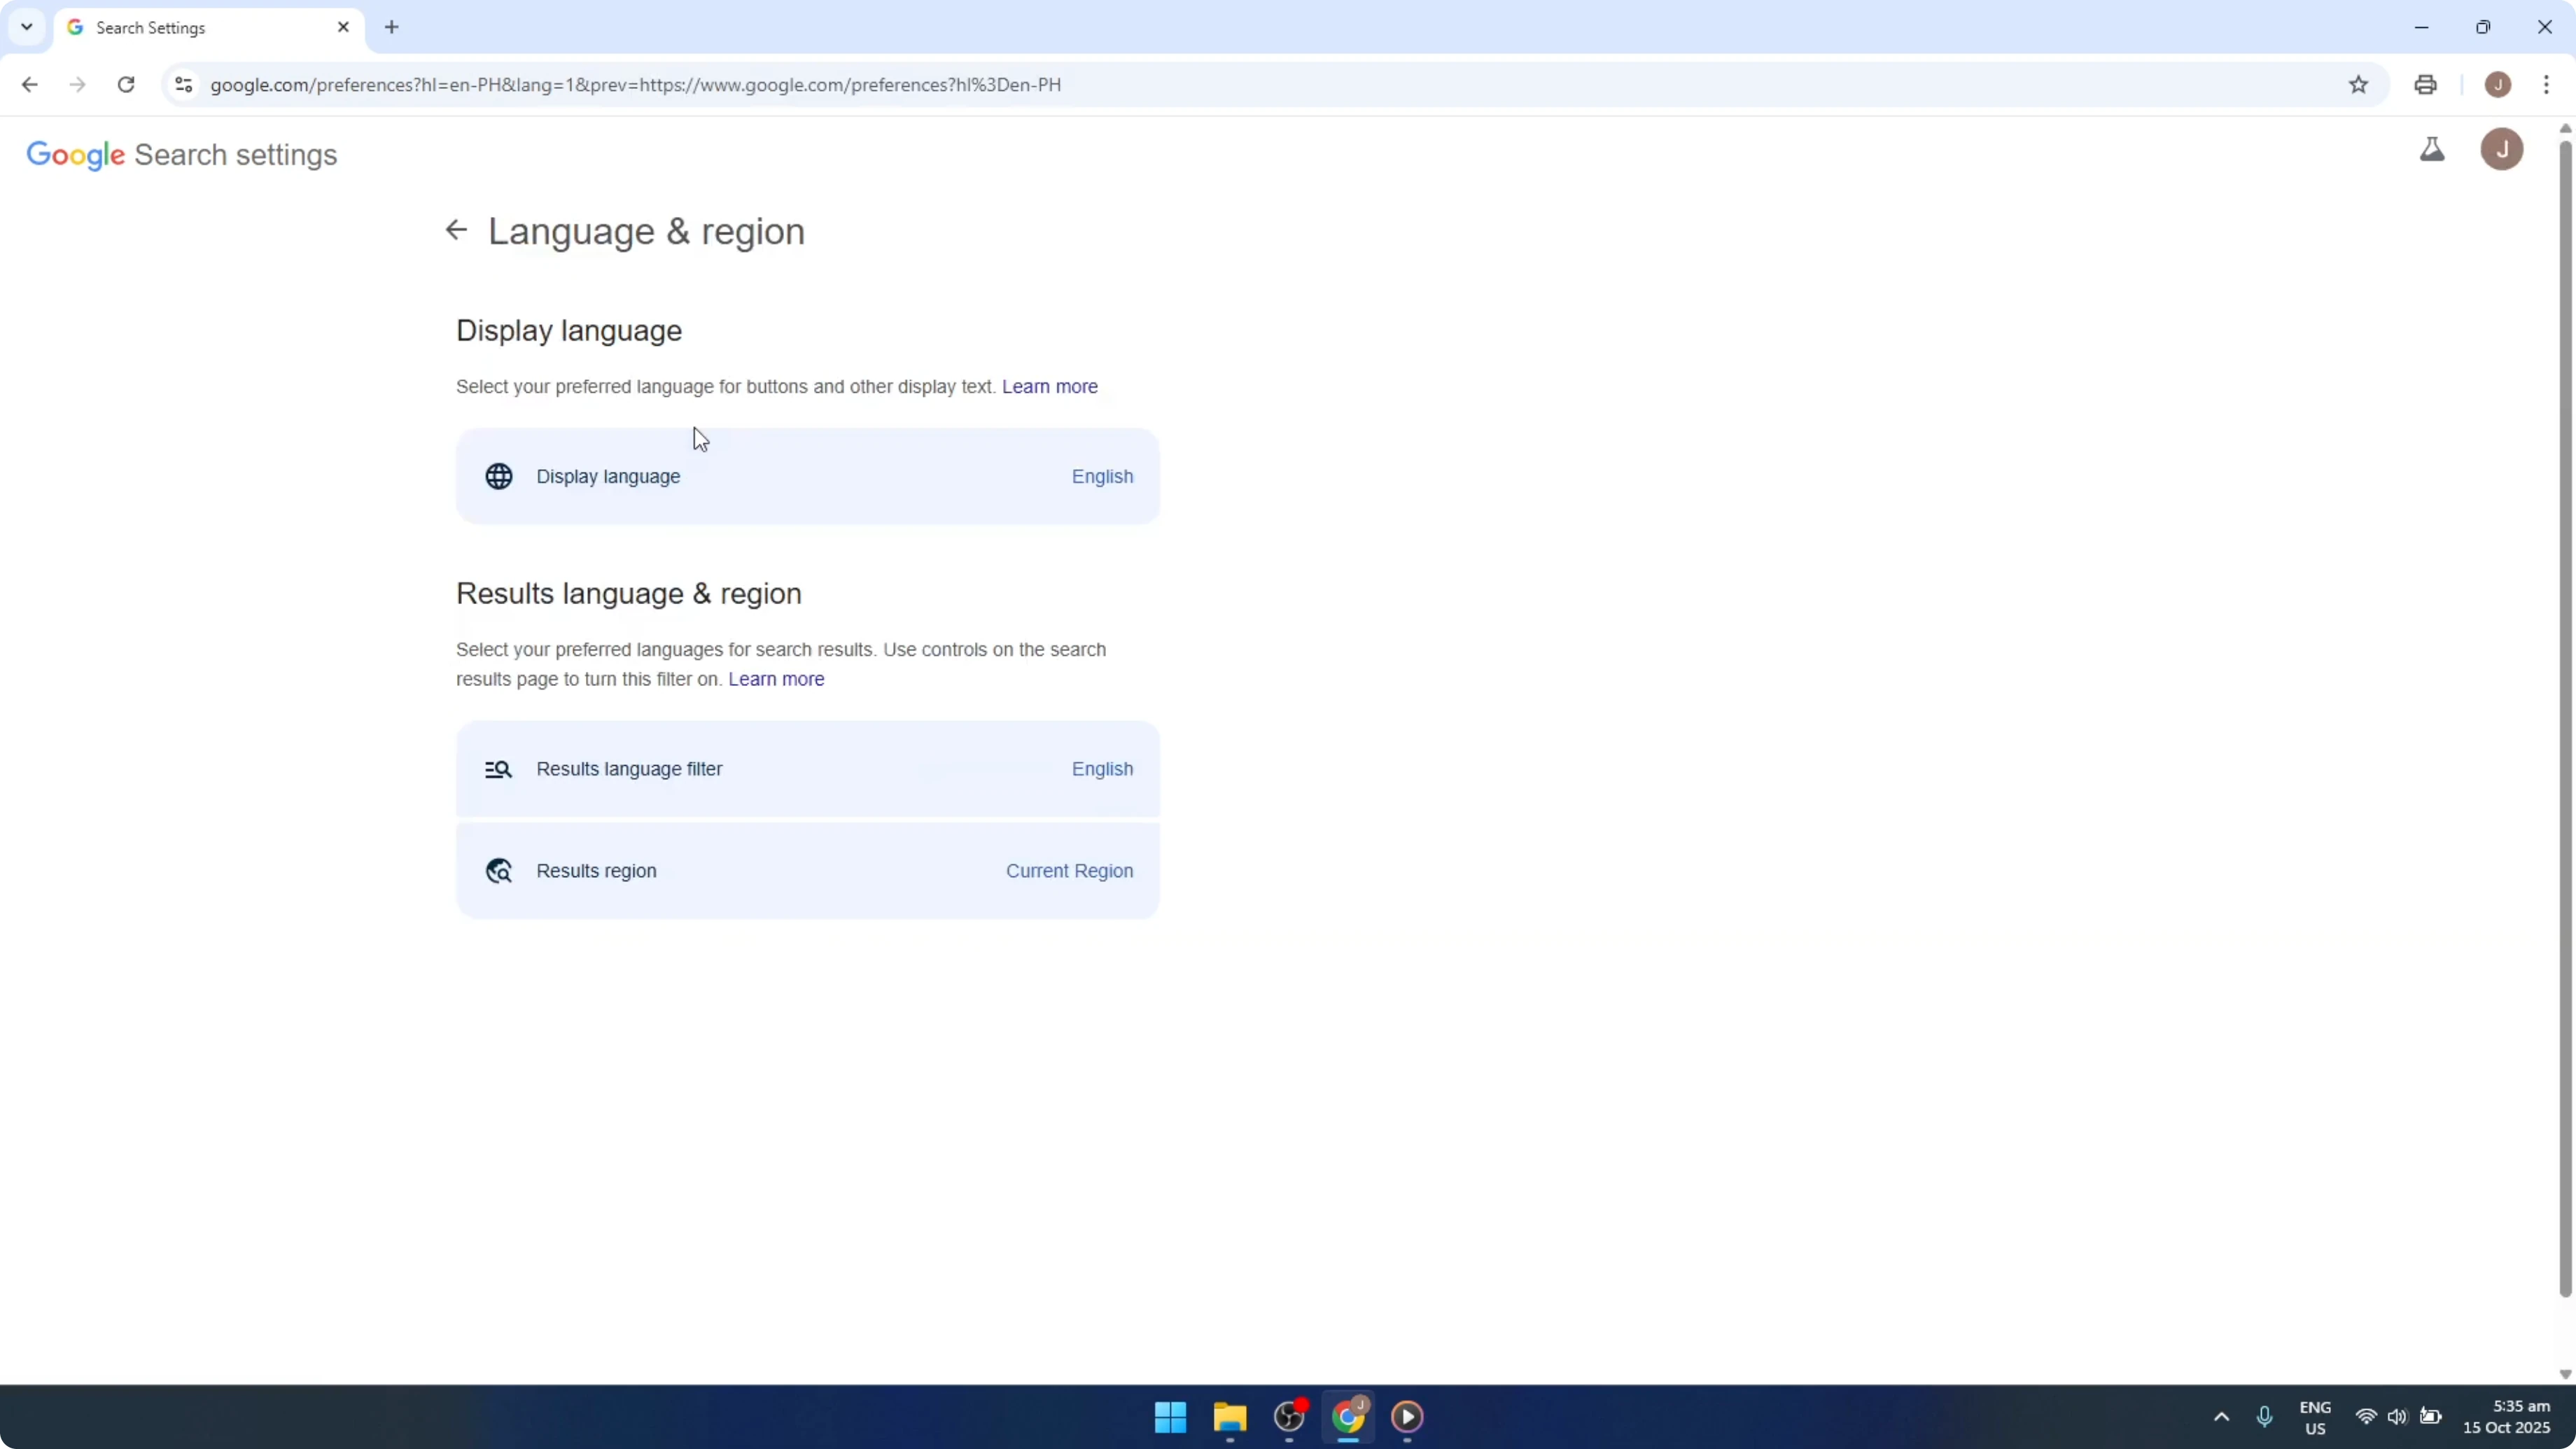This screenshot has height=1449, width=2576.
Task: Click the Results language & region heading
Action: [629, 594]
